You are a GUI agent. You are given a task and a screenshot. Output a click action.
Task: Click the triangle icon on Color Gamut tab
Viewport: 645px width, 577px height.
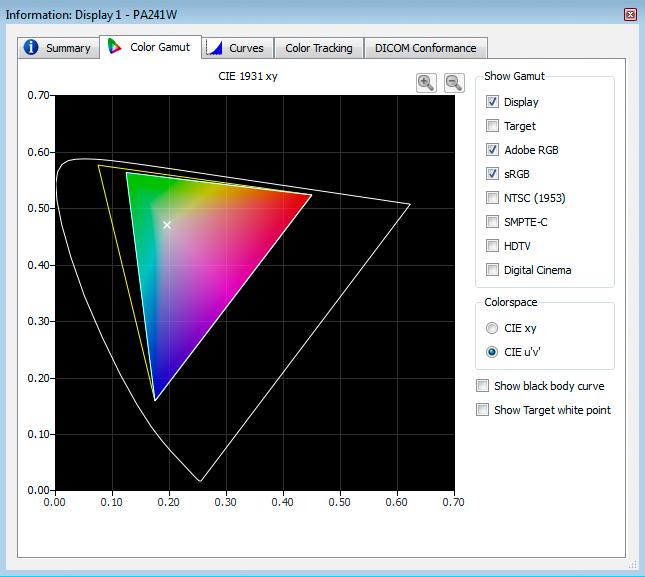tap(114, 46)
